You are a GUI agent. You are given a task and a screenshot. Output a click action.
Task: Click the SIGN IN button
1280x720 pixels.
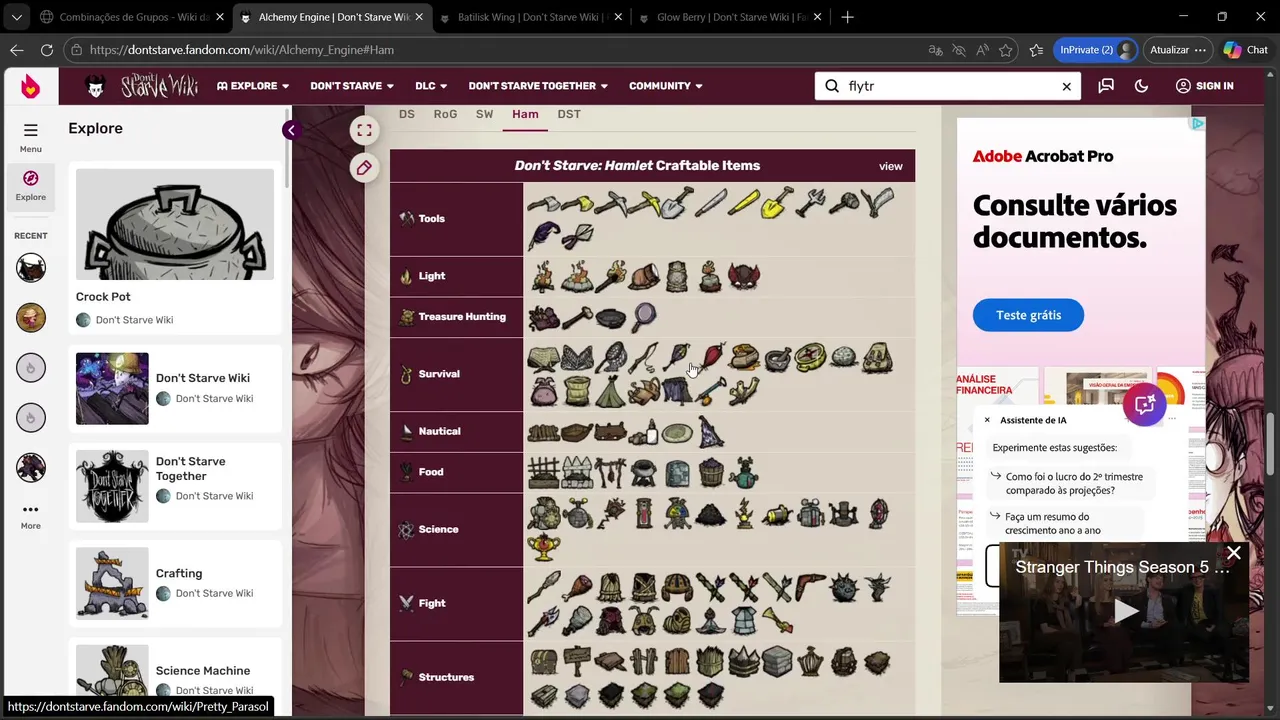pyautogui.click(x=1204, y=86)
